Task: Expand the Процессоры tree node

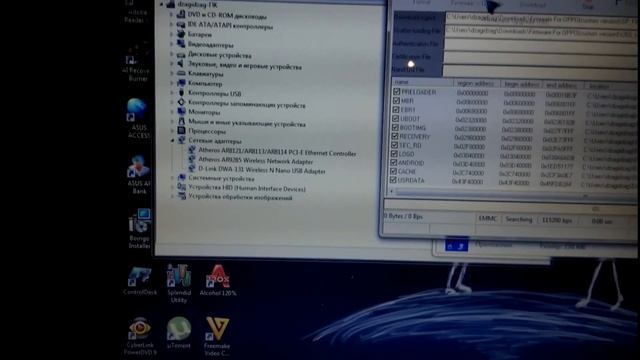Action: coord(172,131)
